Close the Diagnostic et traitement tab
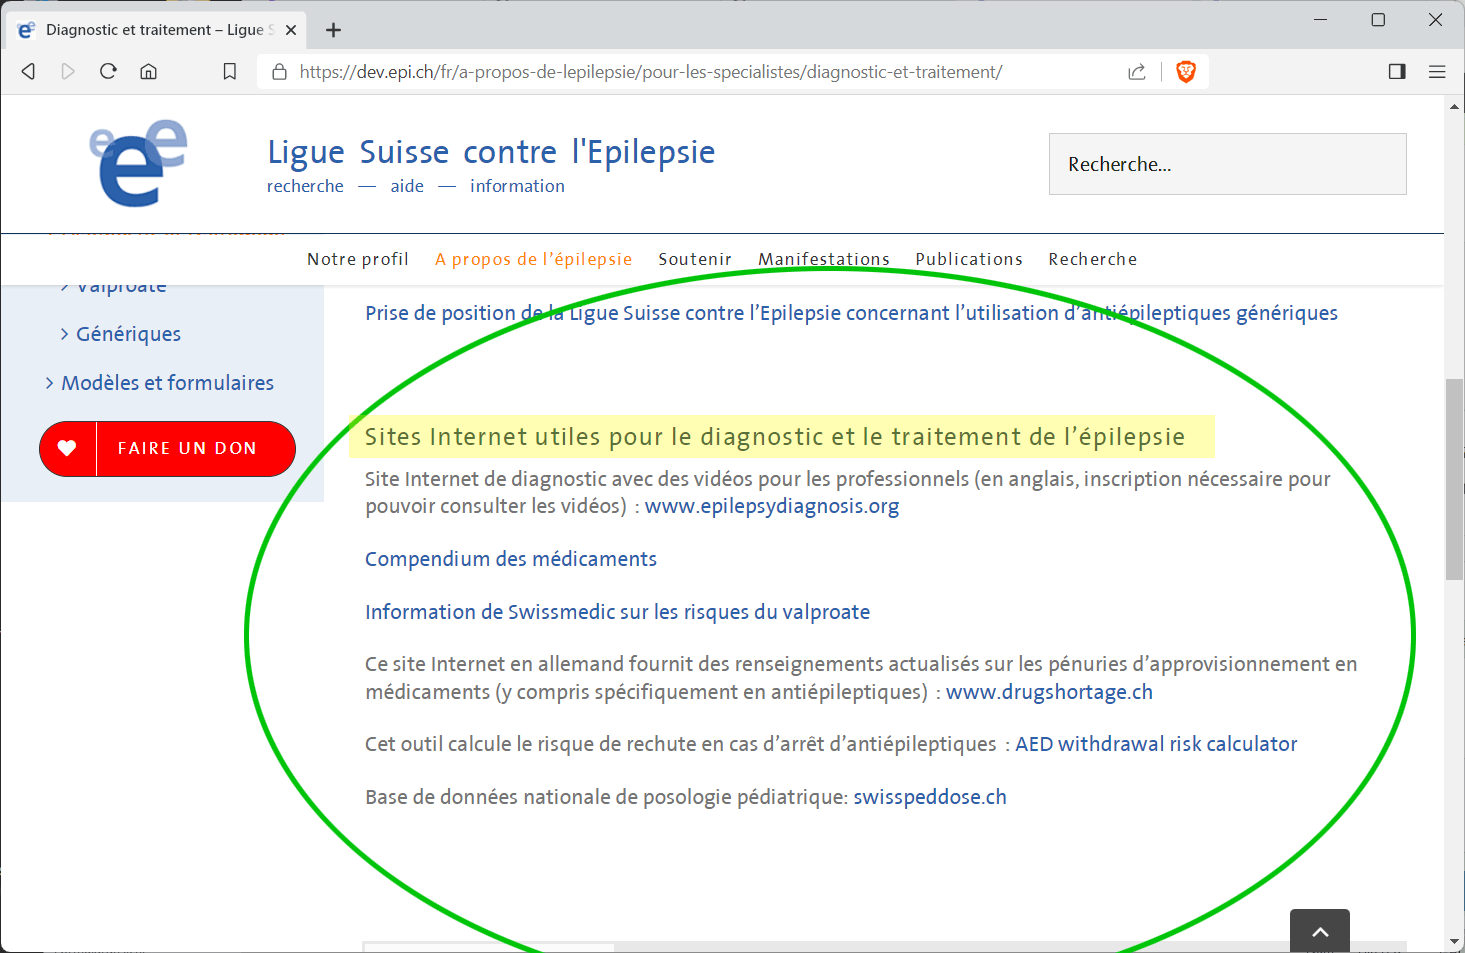The height and width of the screenshot is (953, 1465). (291, 30)
